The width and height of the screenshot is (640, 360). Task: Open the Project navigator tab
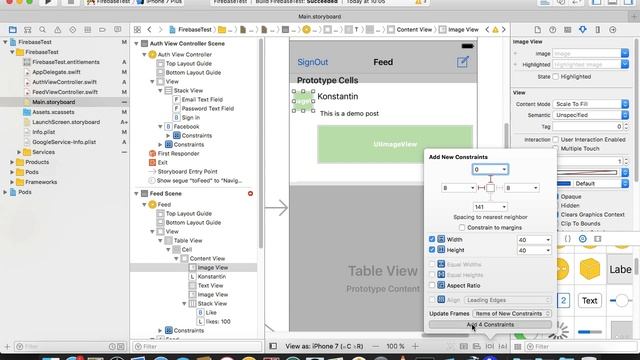13,30
